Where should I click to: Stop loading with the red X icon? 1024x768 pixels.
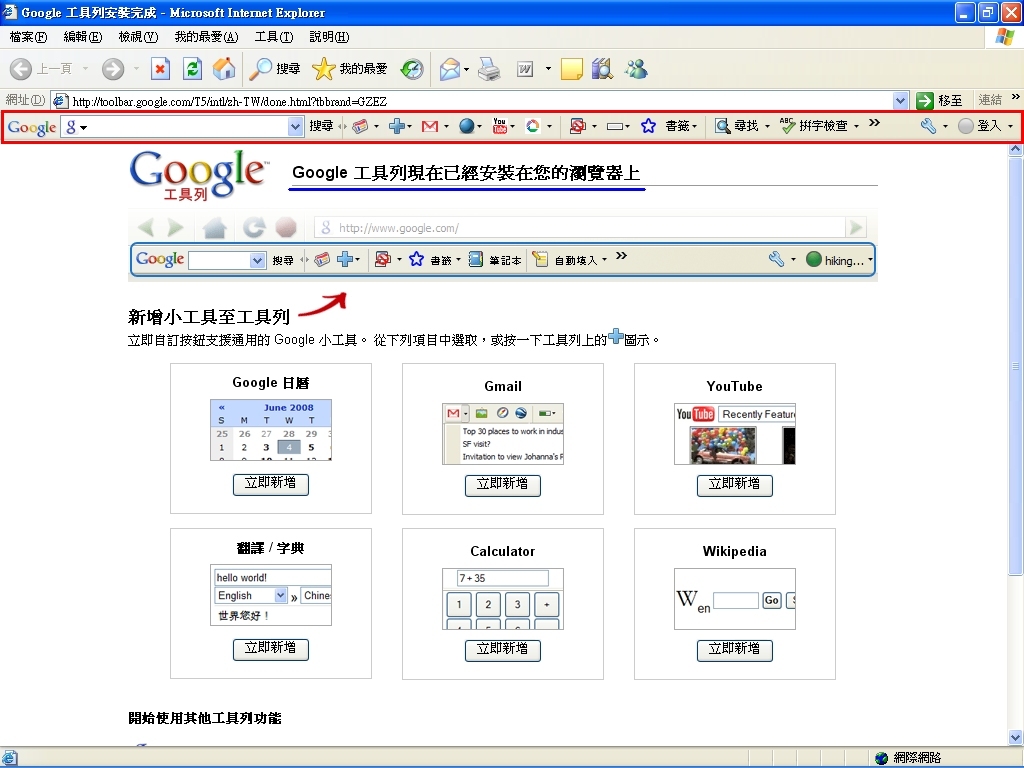pyautogui.click(x=160, y=69)
